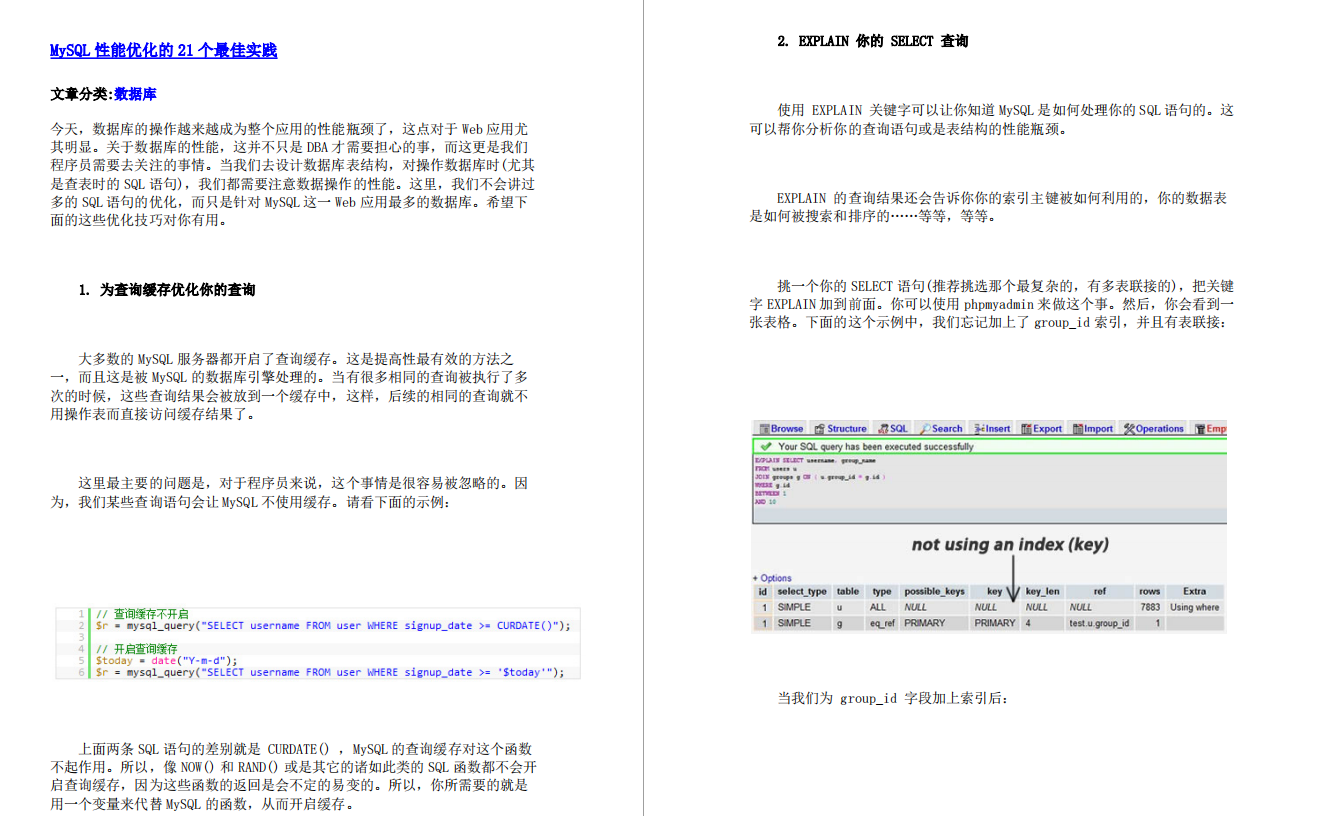Click the Using where cell
Viewport: 1336px width, 816px height.
click(1195, 607)
